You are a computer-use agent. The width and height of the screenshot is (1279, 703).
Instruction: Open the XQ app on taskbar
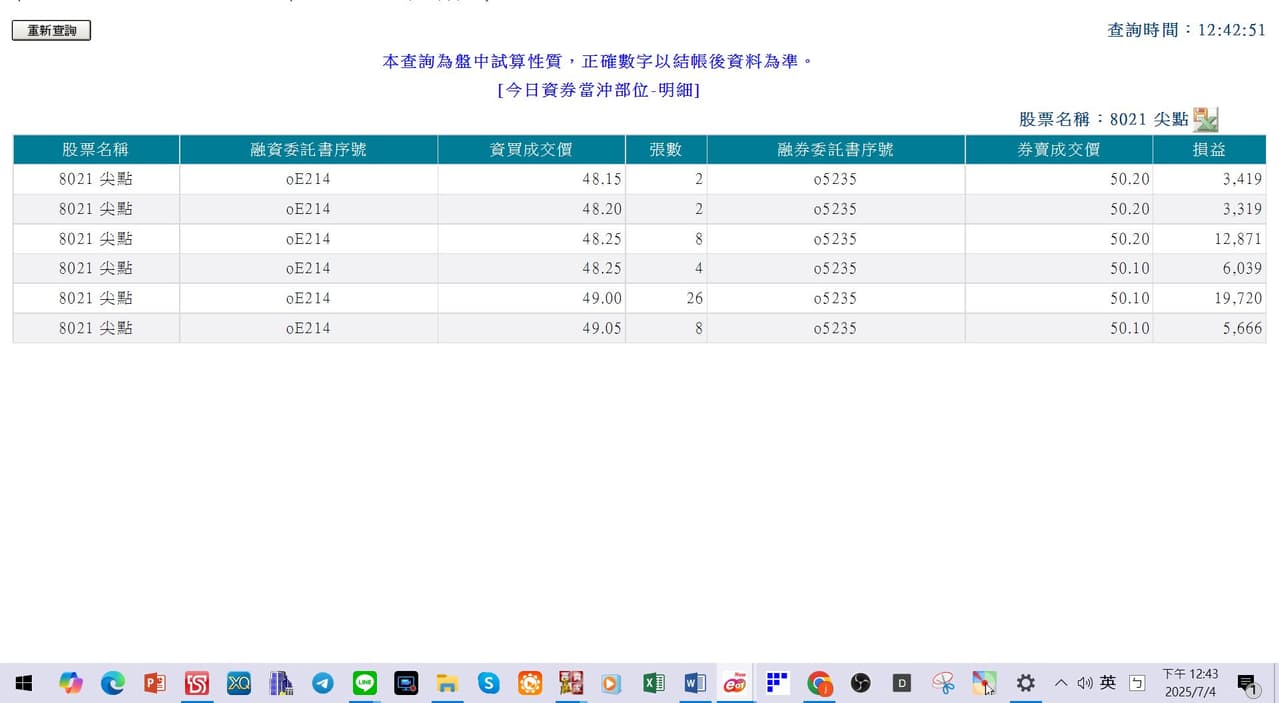point(239,683)
